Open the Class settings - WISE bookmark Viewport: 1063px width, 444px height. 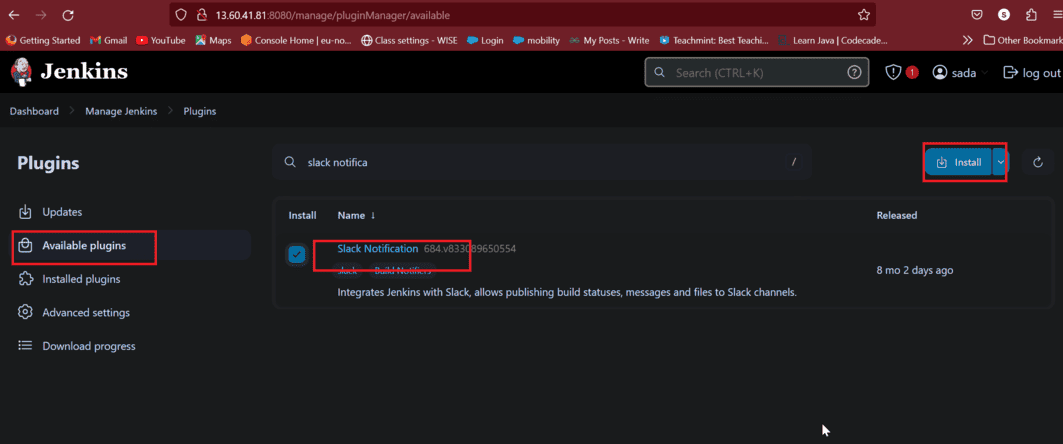(409, 41)
